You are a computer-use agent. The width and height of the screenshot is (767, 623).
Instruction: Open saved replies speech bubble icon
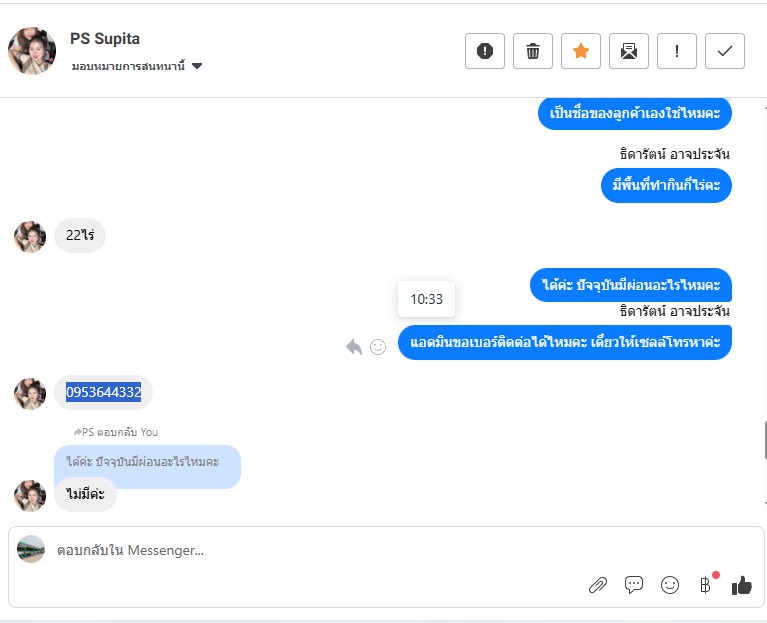[x=633, y=585]
